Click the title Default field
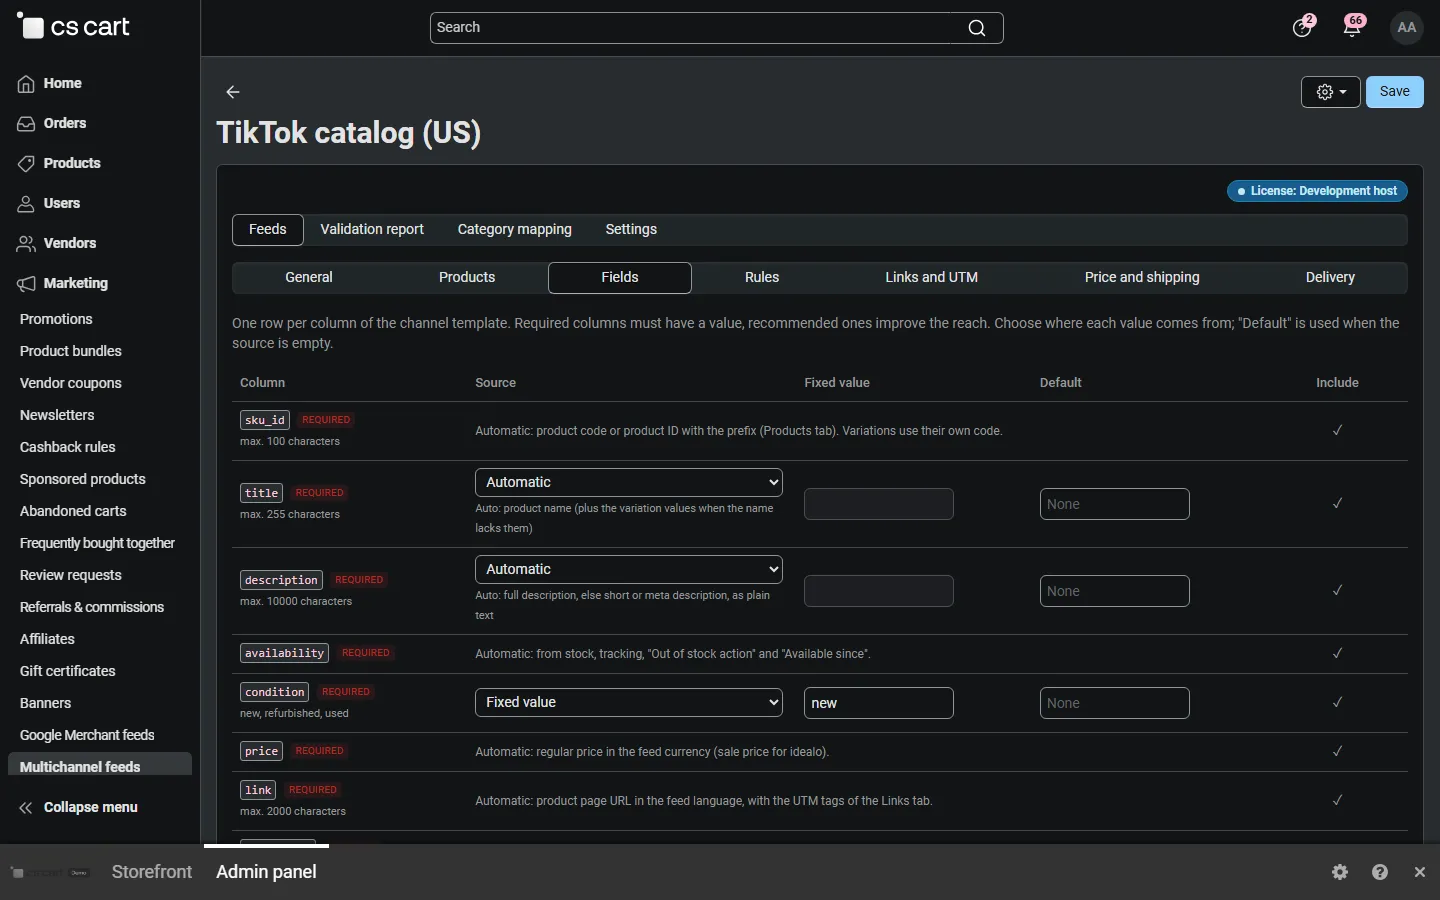Screen dimensions: 1440x900 tap(1115, 504)
